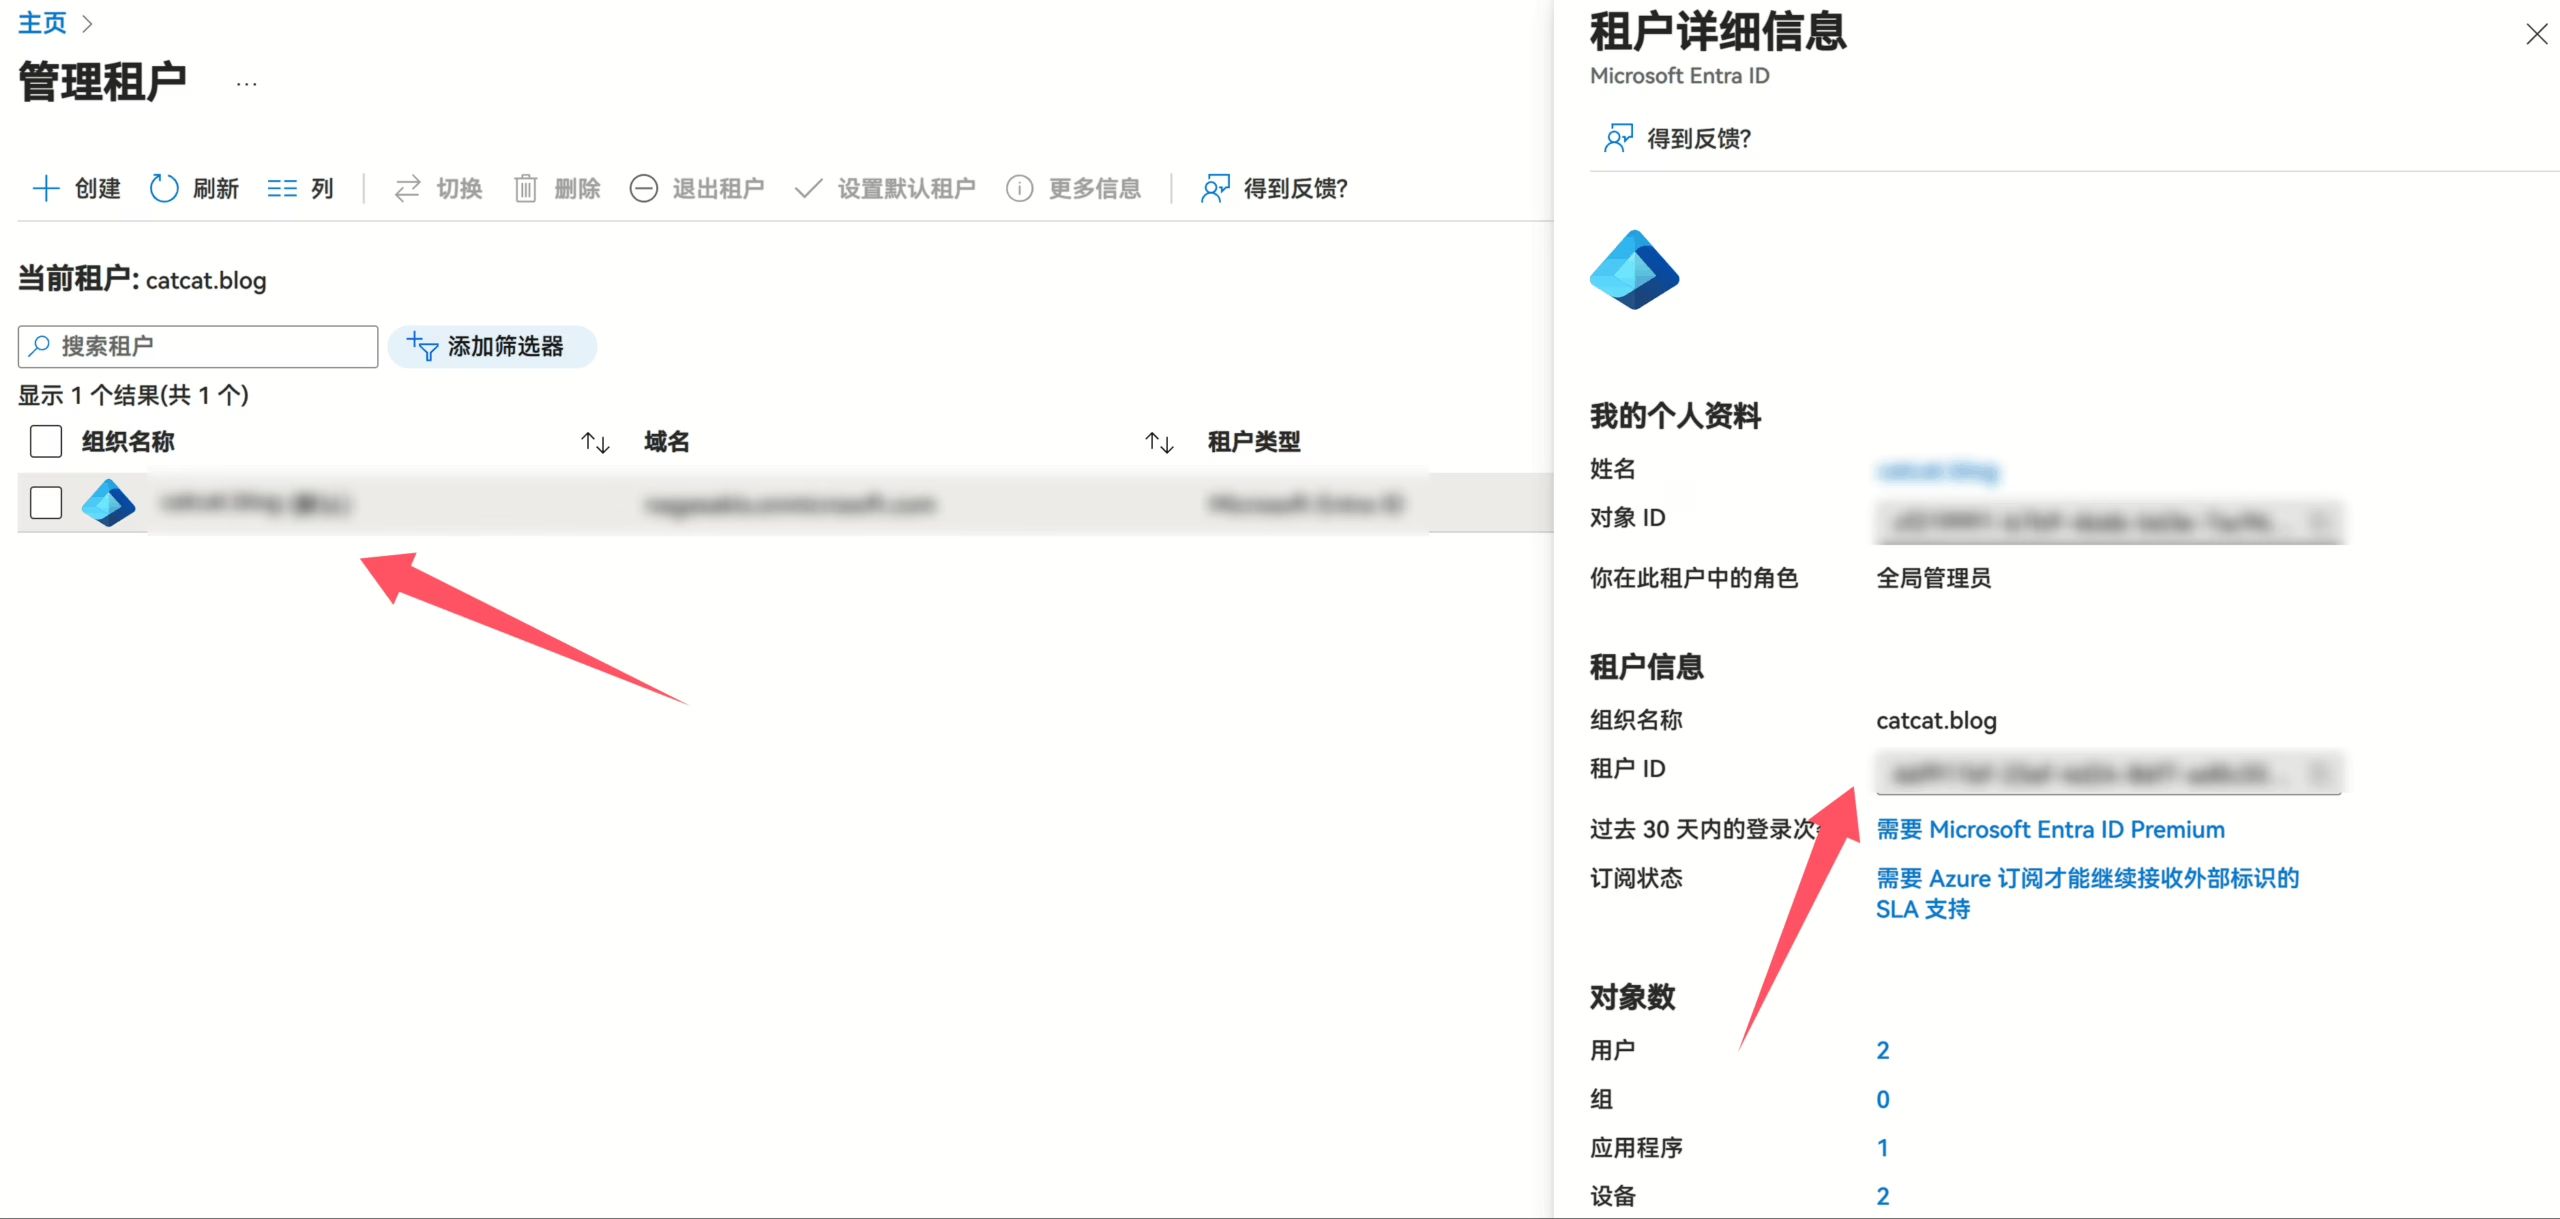2560x1219 pixels.
Task: Click the 添加筛选器 button
Action: click(492, 346)
